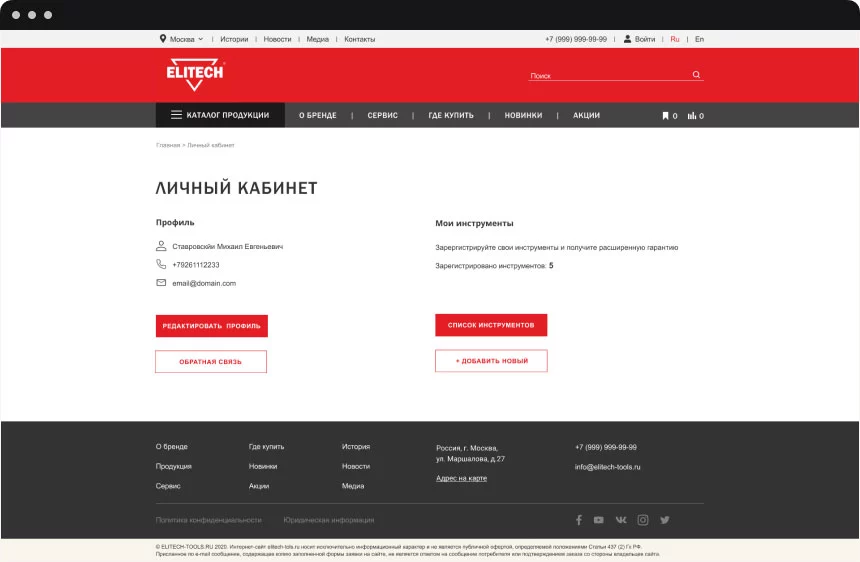This screenshot has width=860, height=562.
Task: Open VK social icon
Action: [x=621, y=520]
